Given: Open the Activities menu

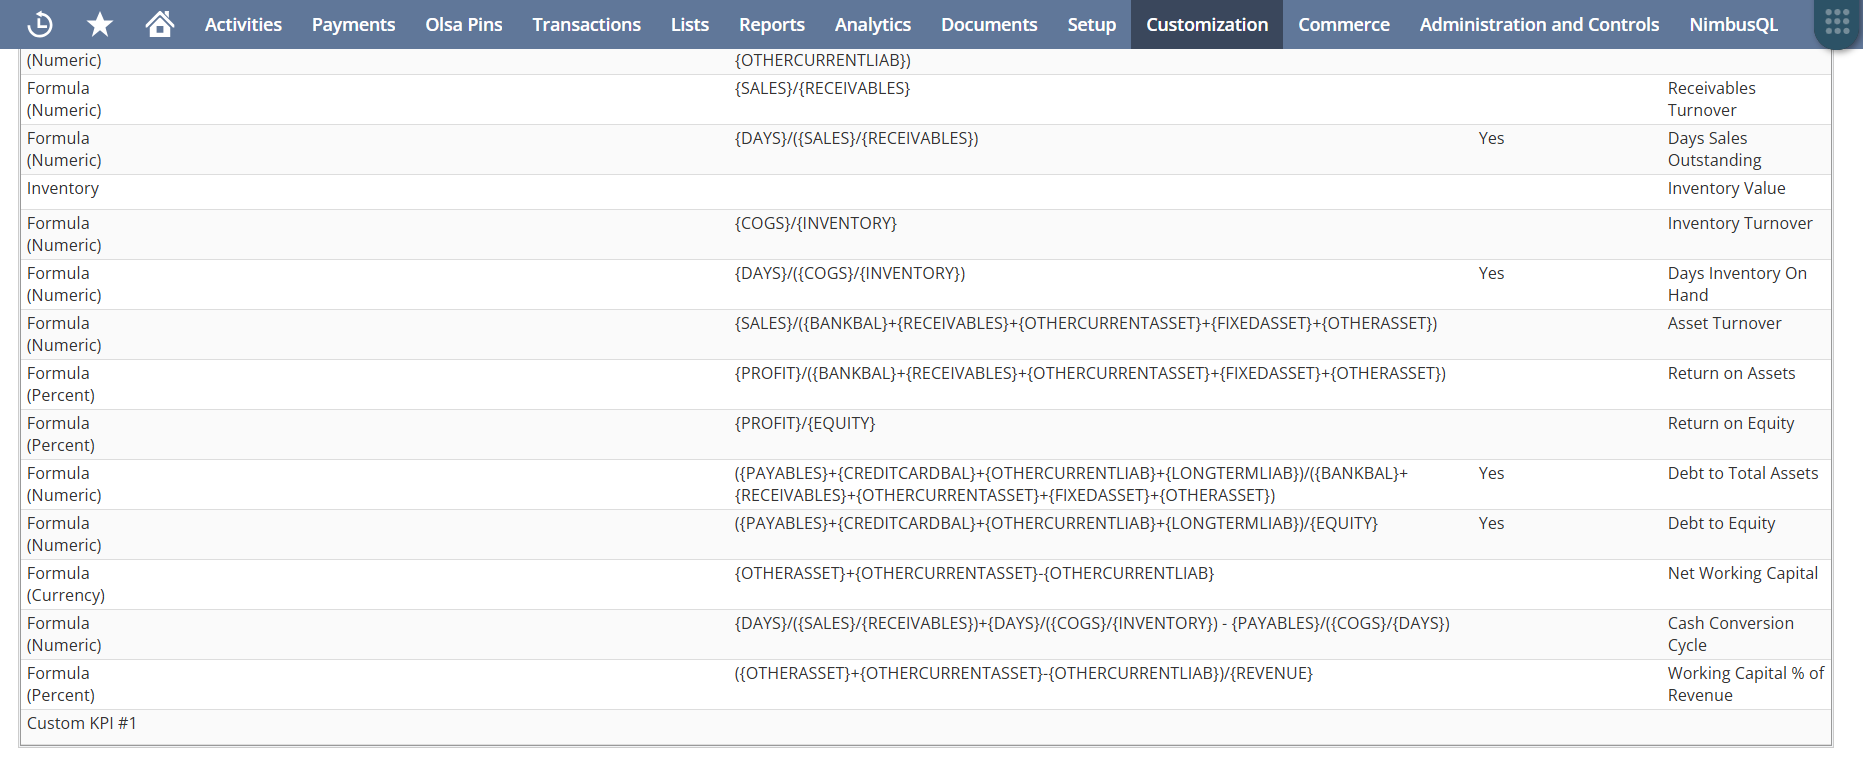Looking at the screenshot, I should click(243, 24).
